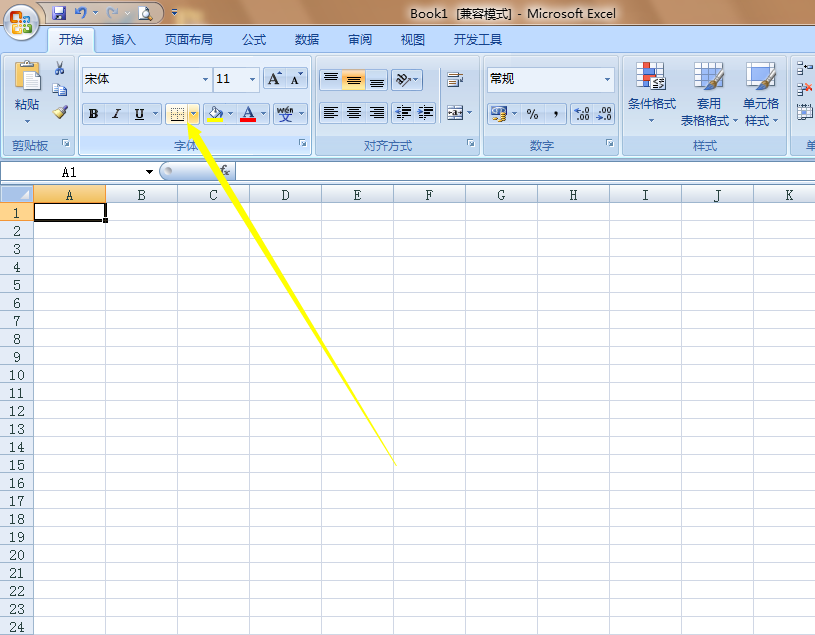Screen dimensions: 815x635
Task: Expand the borders dropdown arrow
Action: click(193, 114)
